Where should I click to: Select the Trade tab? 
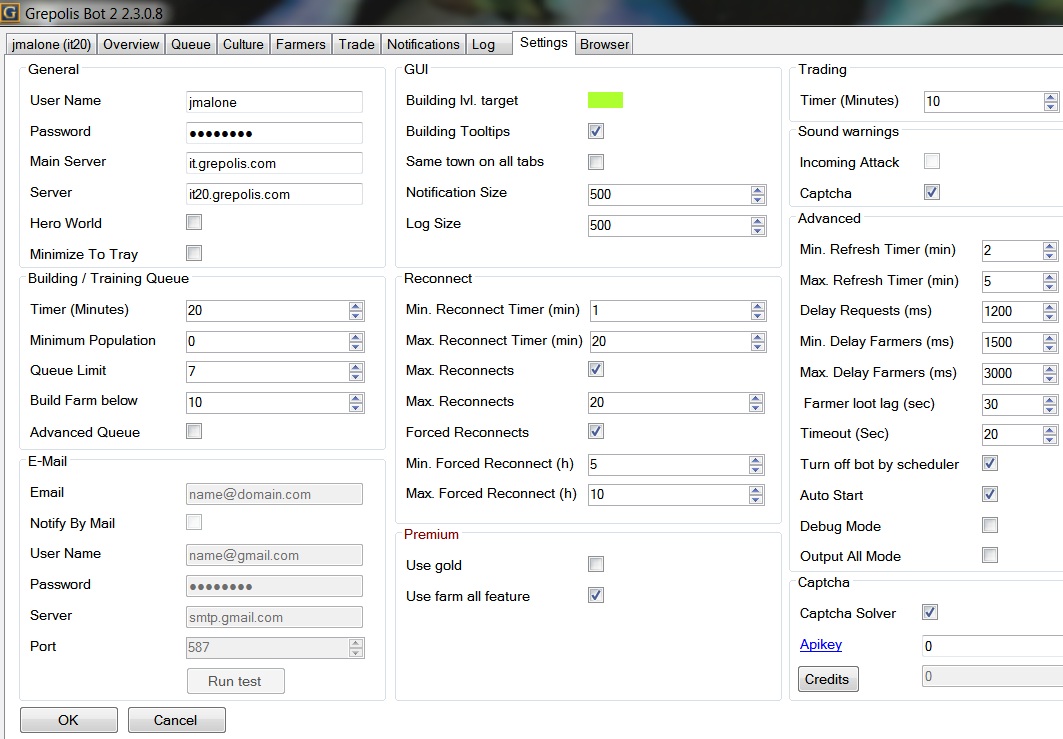pyautogui.click(x=357, y=44)
